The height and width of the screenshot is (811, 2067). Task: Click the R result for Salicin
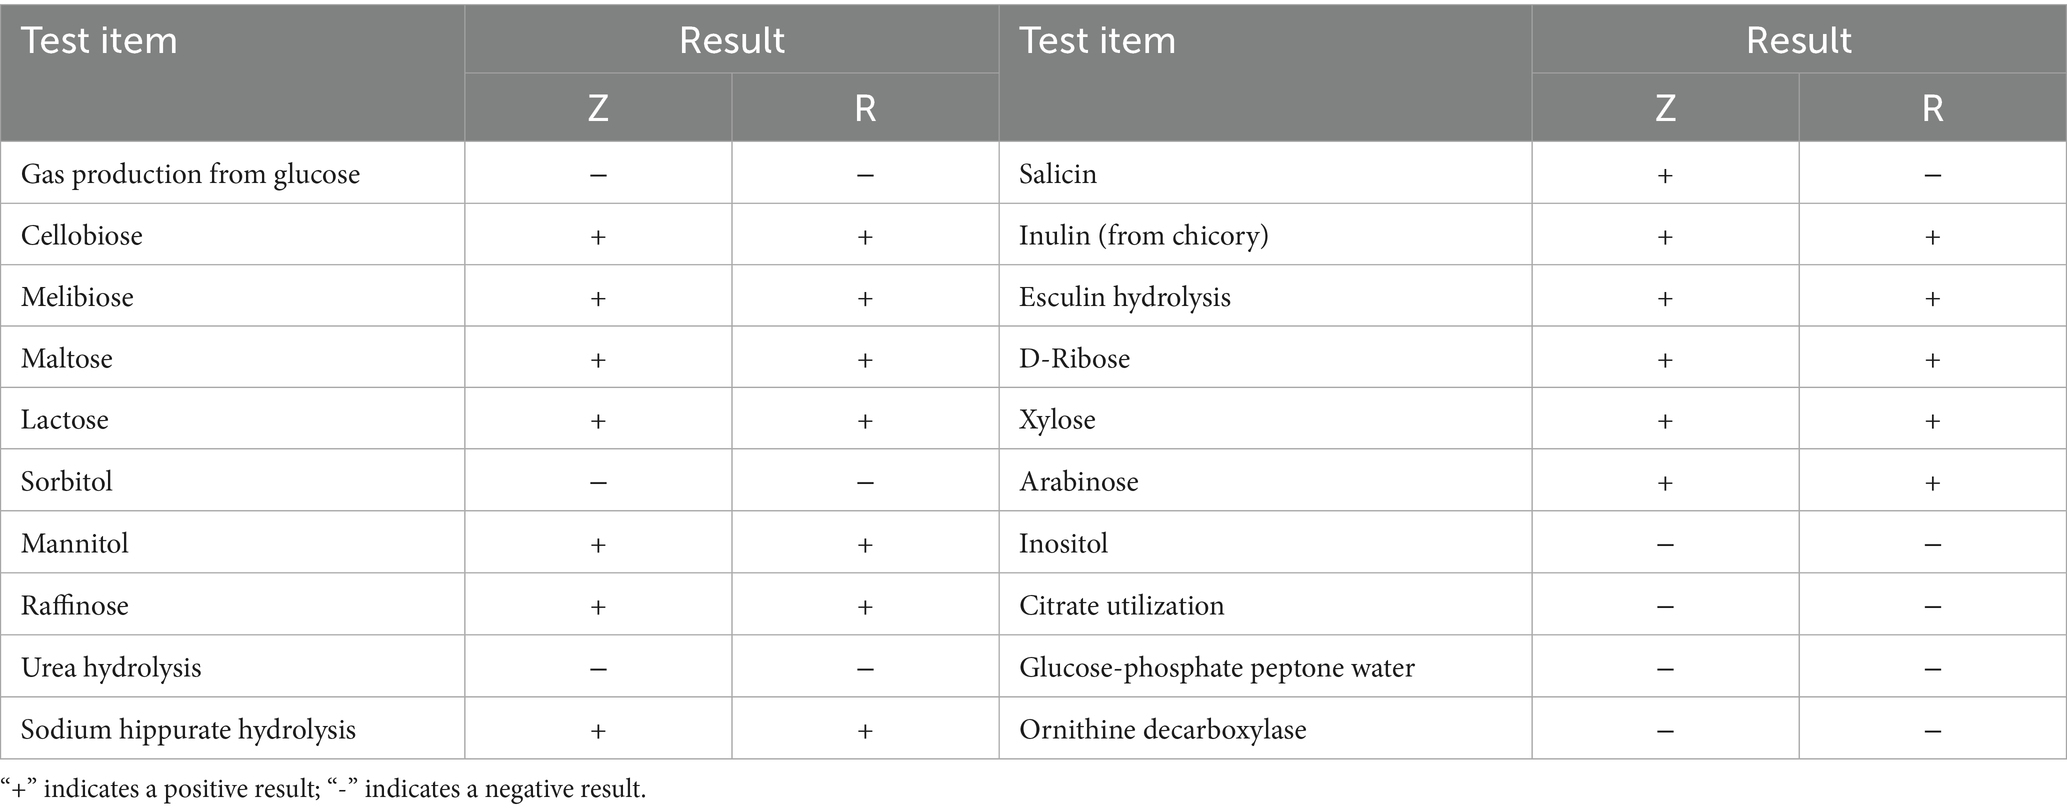tap(1932, 175)
